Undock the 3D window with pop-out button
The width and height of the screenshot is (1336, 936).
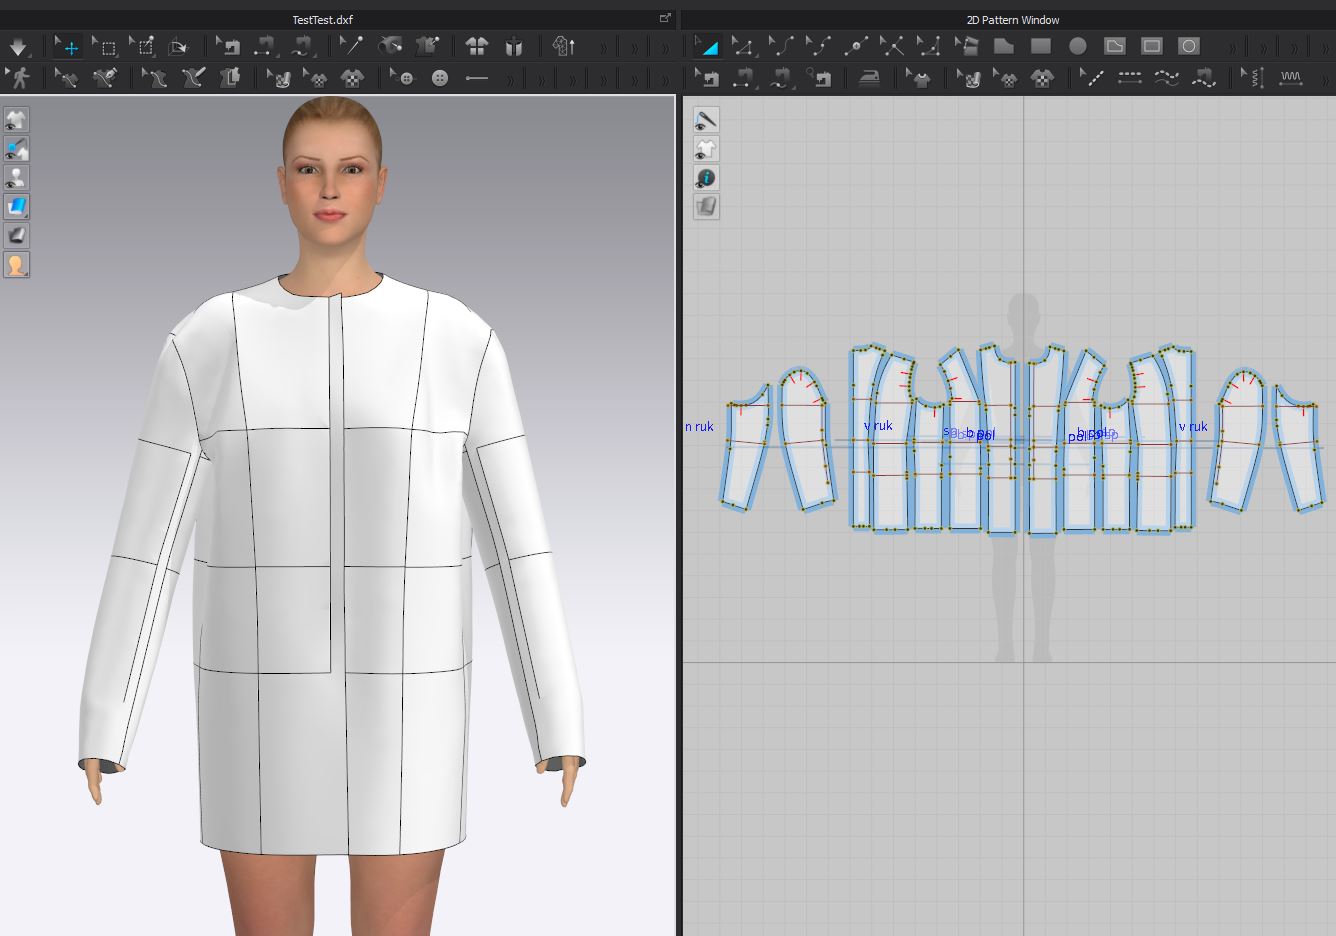click(665, 19)
